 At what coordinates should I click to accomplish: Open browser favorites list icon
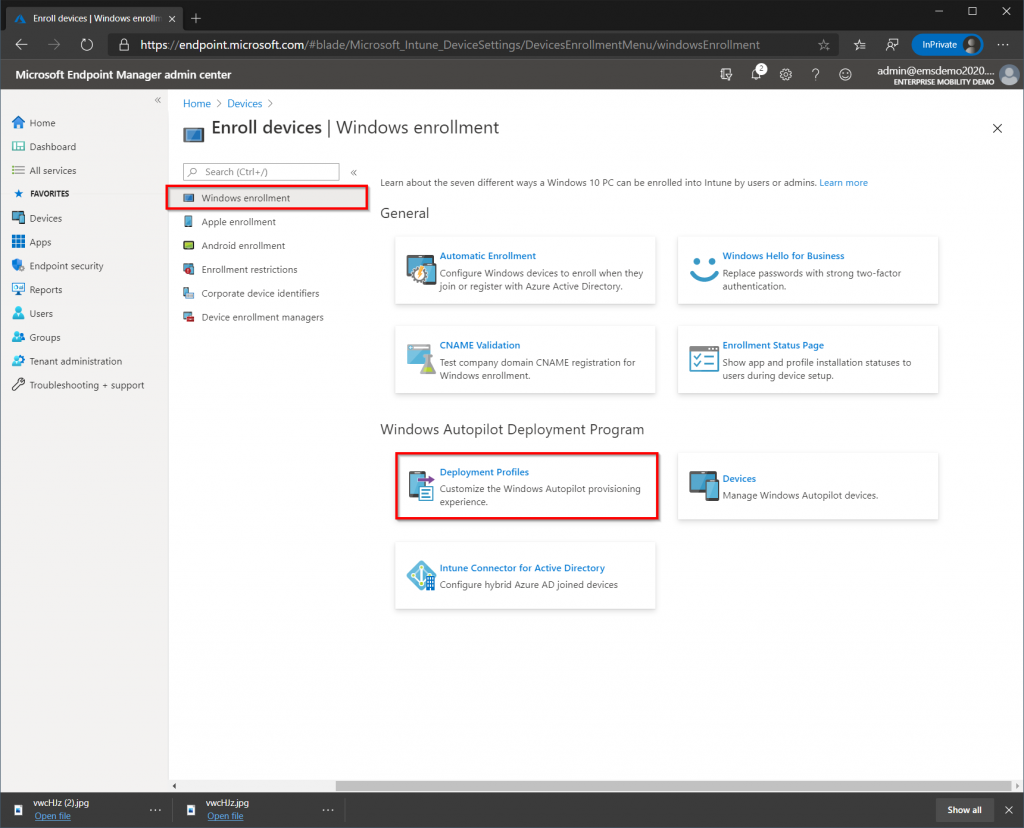[859, 44]
